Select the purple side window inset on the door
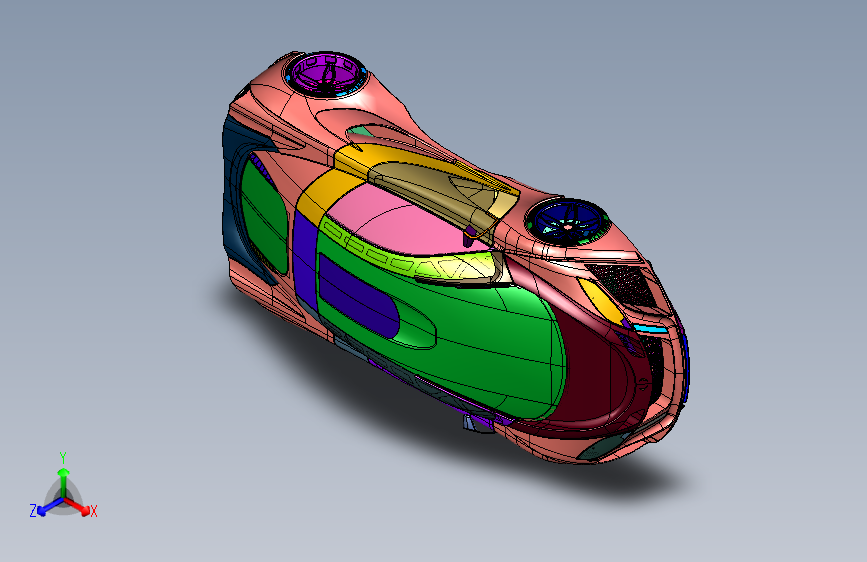The image size is (867, 562). click(357, 296)
